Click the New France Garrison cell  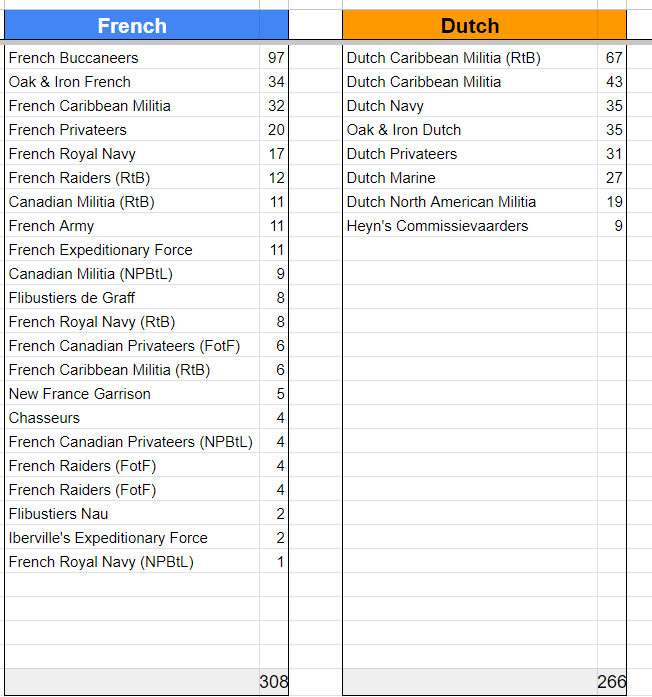80,394
